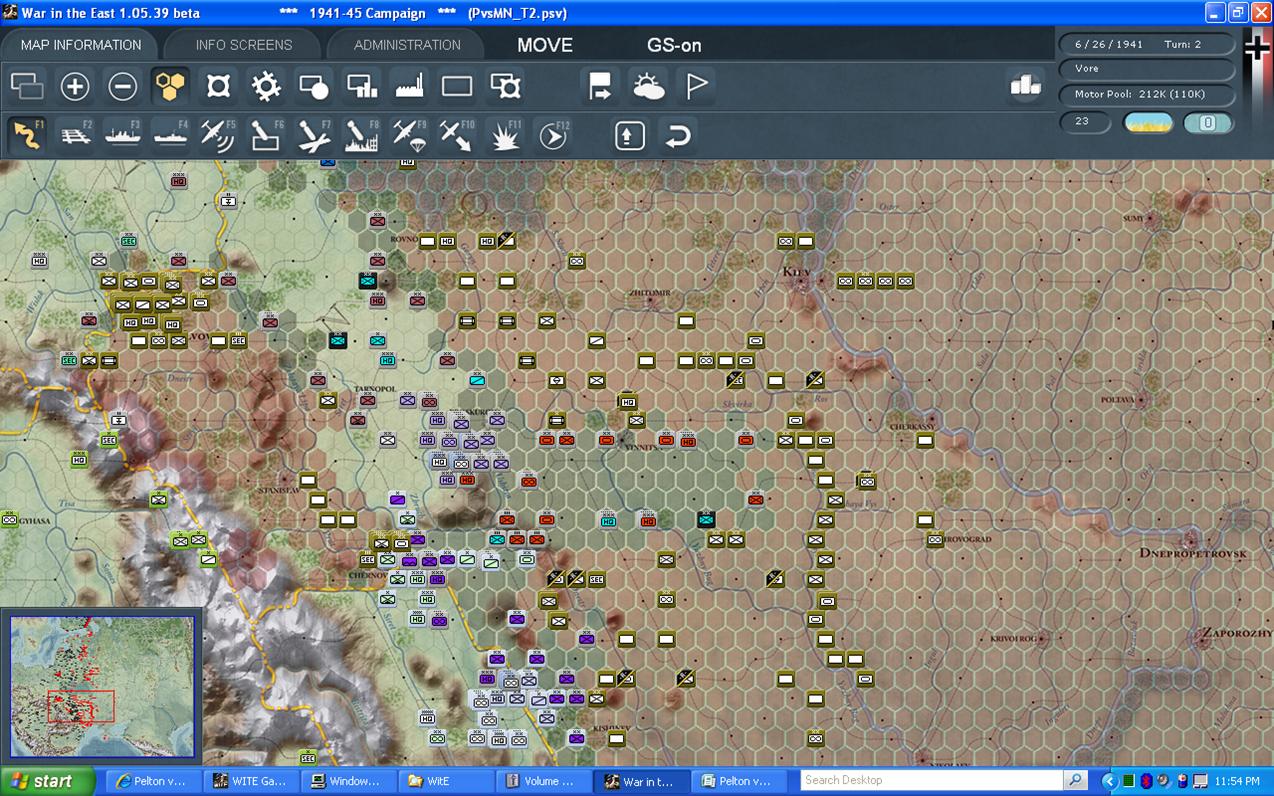Select the F6 bomb unit mode

266,135
